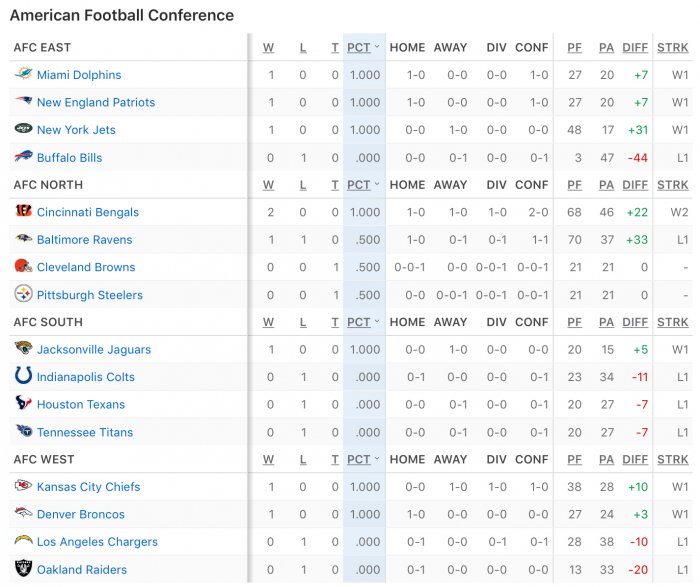
Task: Click the Pittsburgh Steelers logo
Action: (23, 294)
